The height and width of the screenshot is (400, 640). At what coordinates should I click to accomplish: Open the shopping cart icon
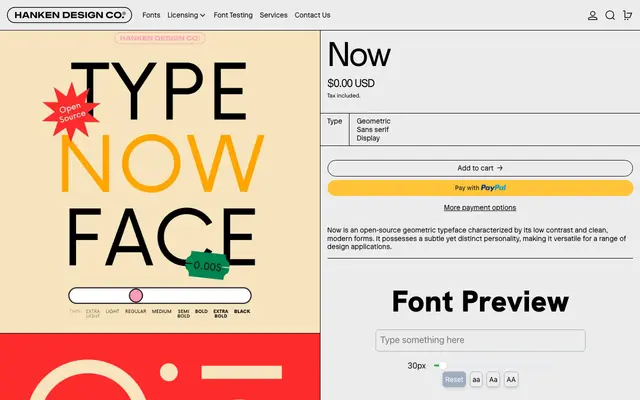click(x=627, y=15)
